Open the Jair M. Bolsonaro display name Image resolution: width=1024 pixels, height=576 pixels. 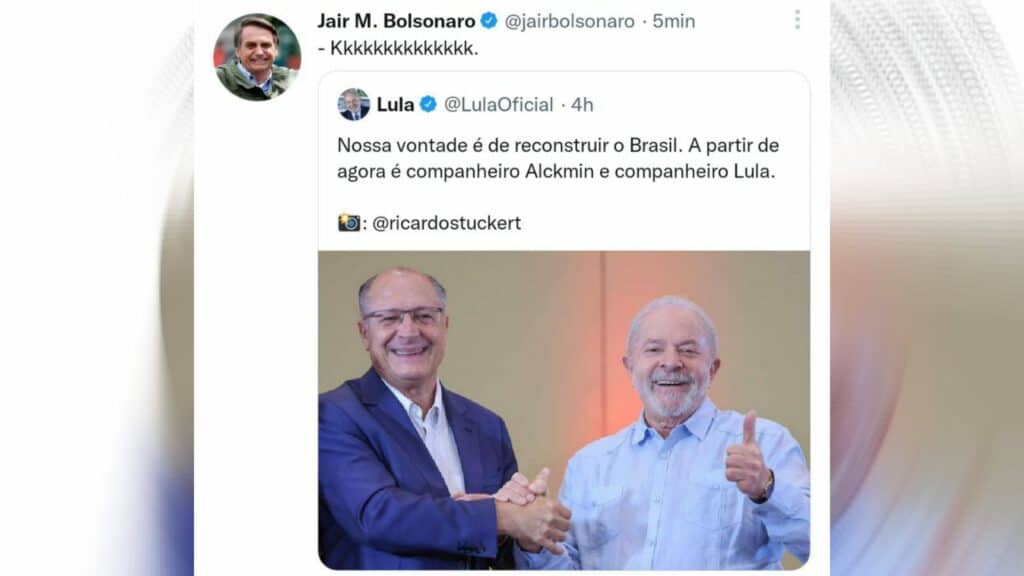click(x=396, y=21)
